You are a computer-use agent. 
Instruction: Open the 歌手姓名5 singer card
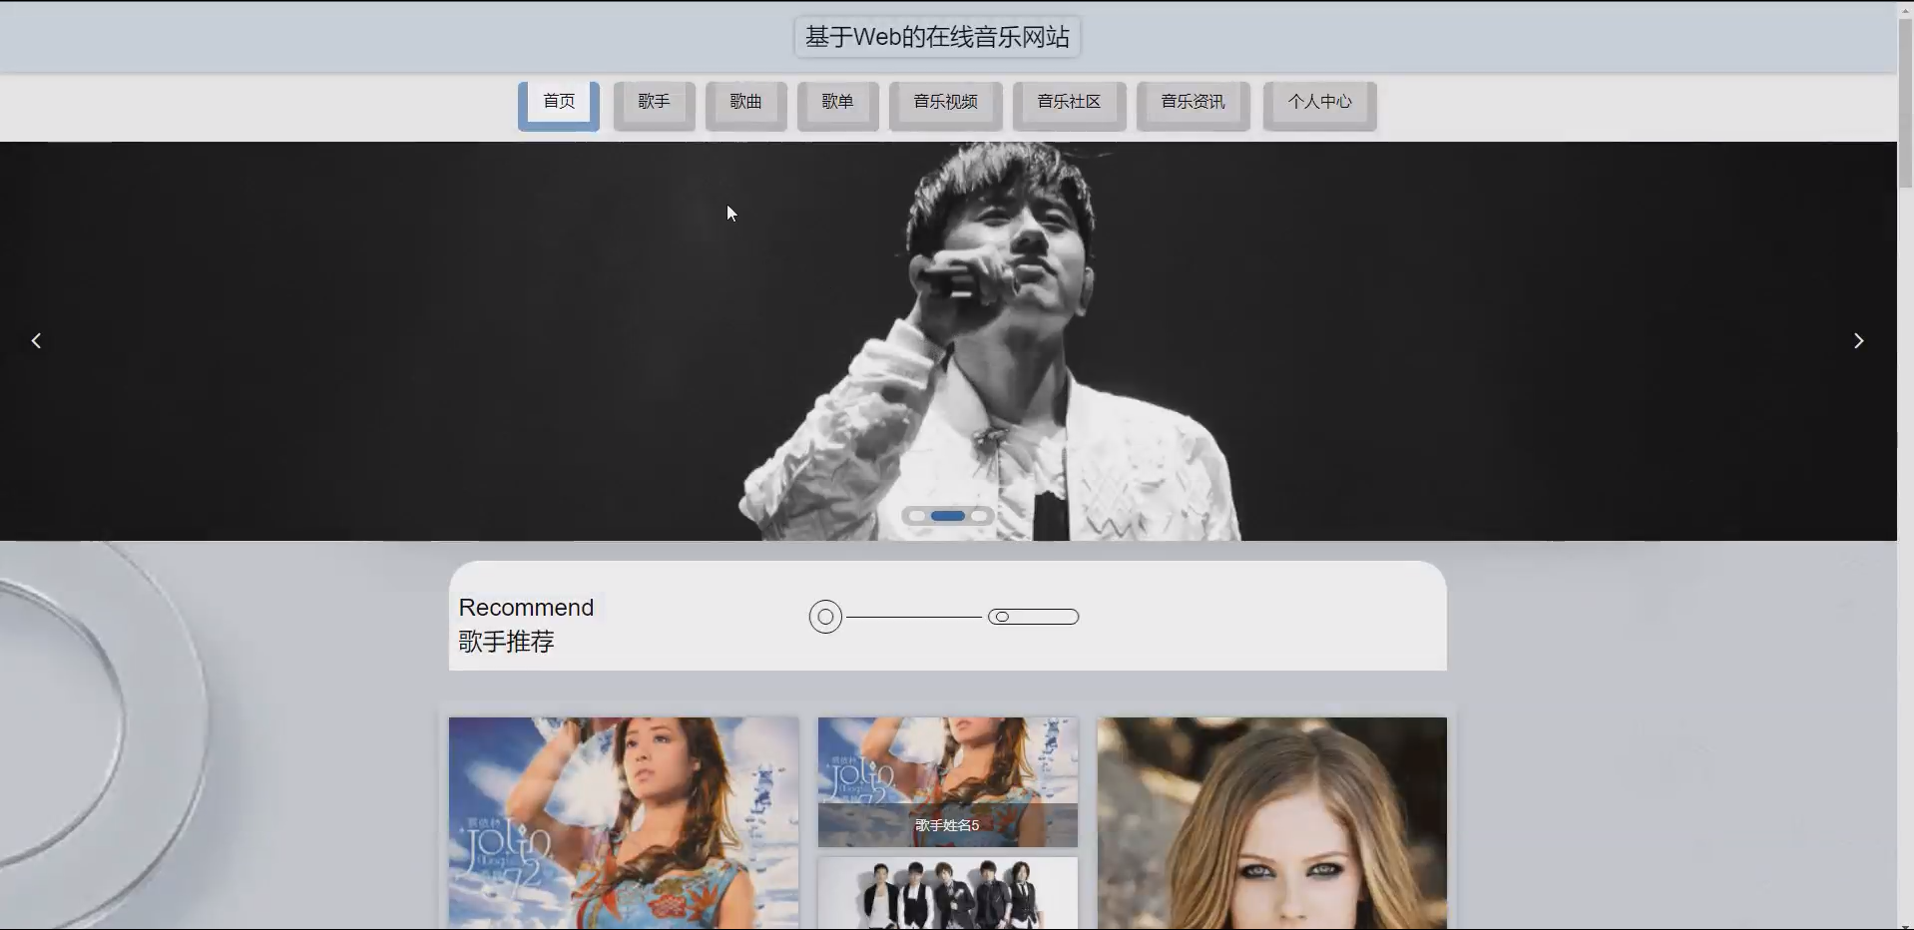(948, 782)
